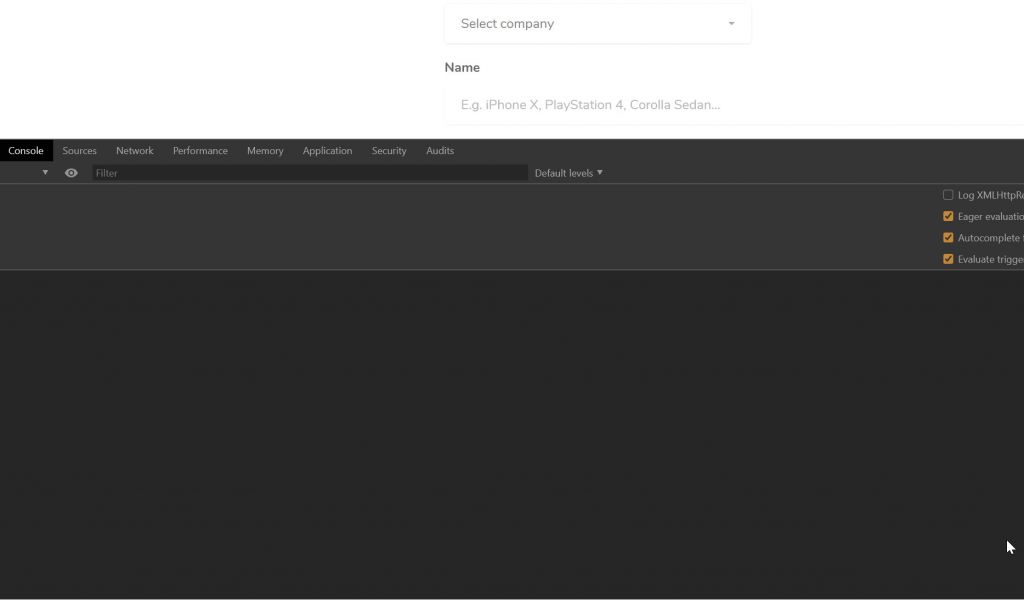
Task: Create a live expression using the eye icon
Action: pos(70,172)
